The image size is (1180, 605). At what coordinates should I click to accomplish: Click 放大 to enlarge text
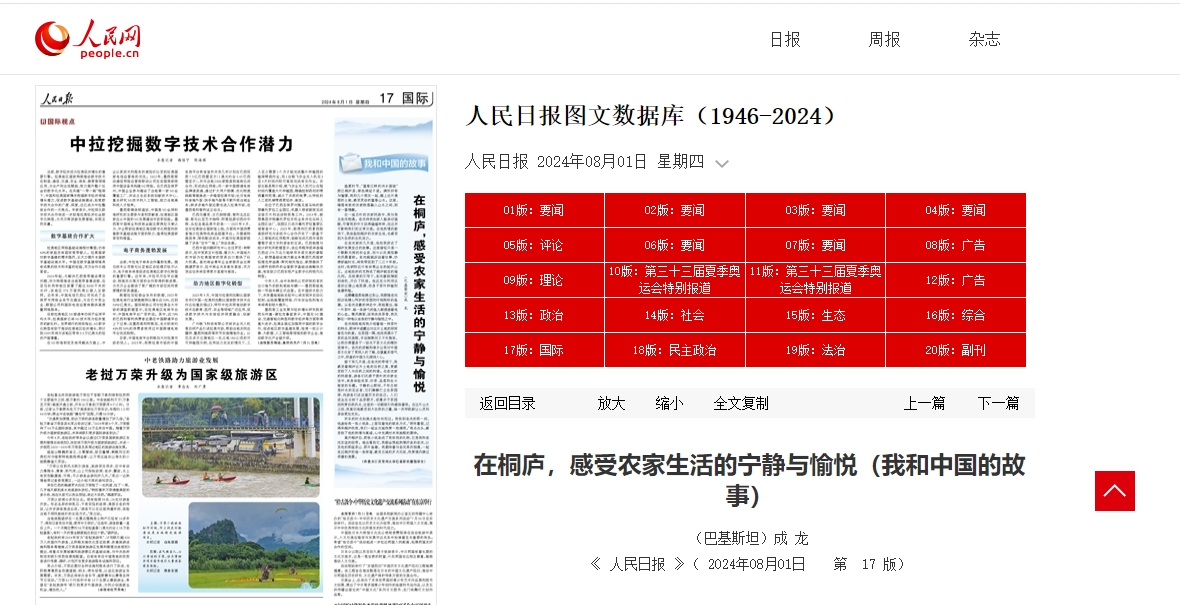coord(611,403)
